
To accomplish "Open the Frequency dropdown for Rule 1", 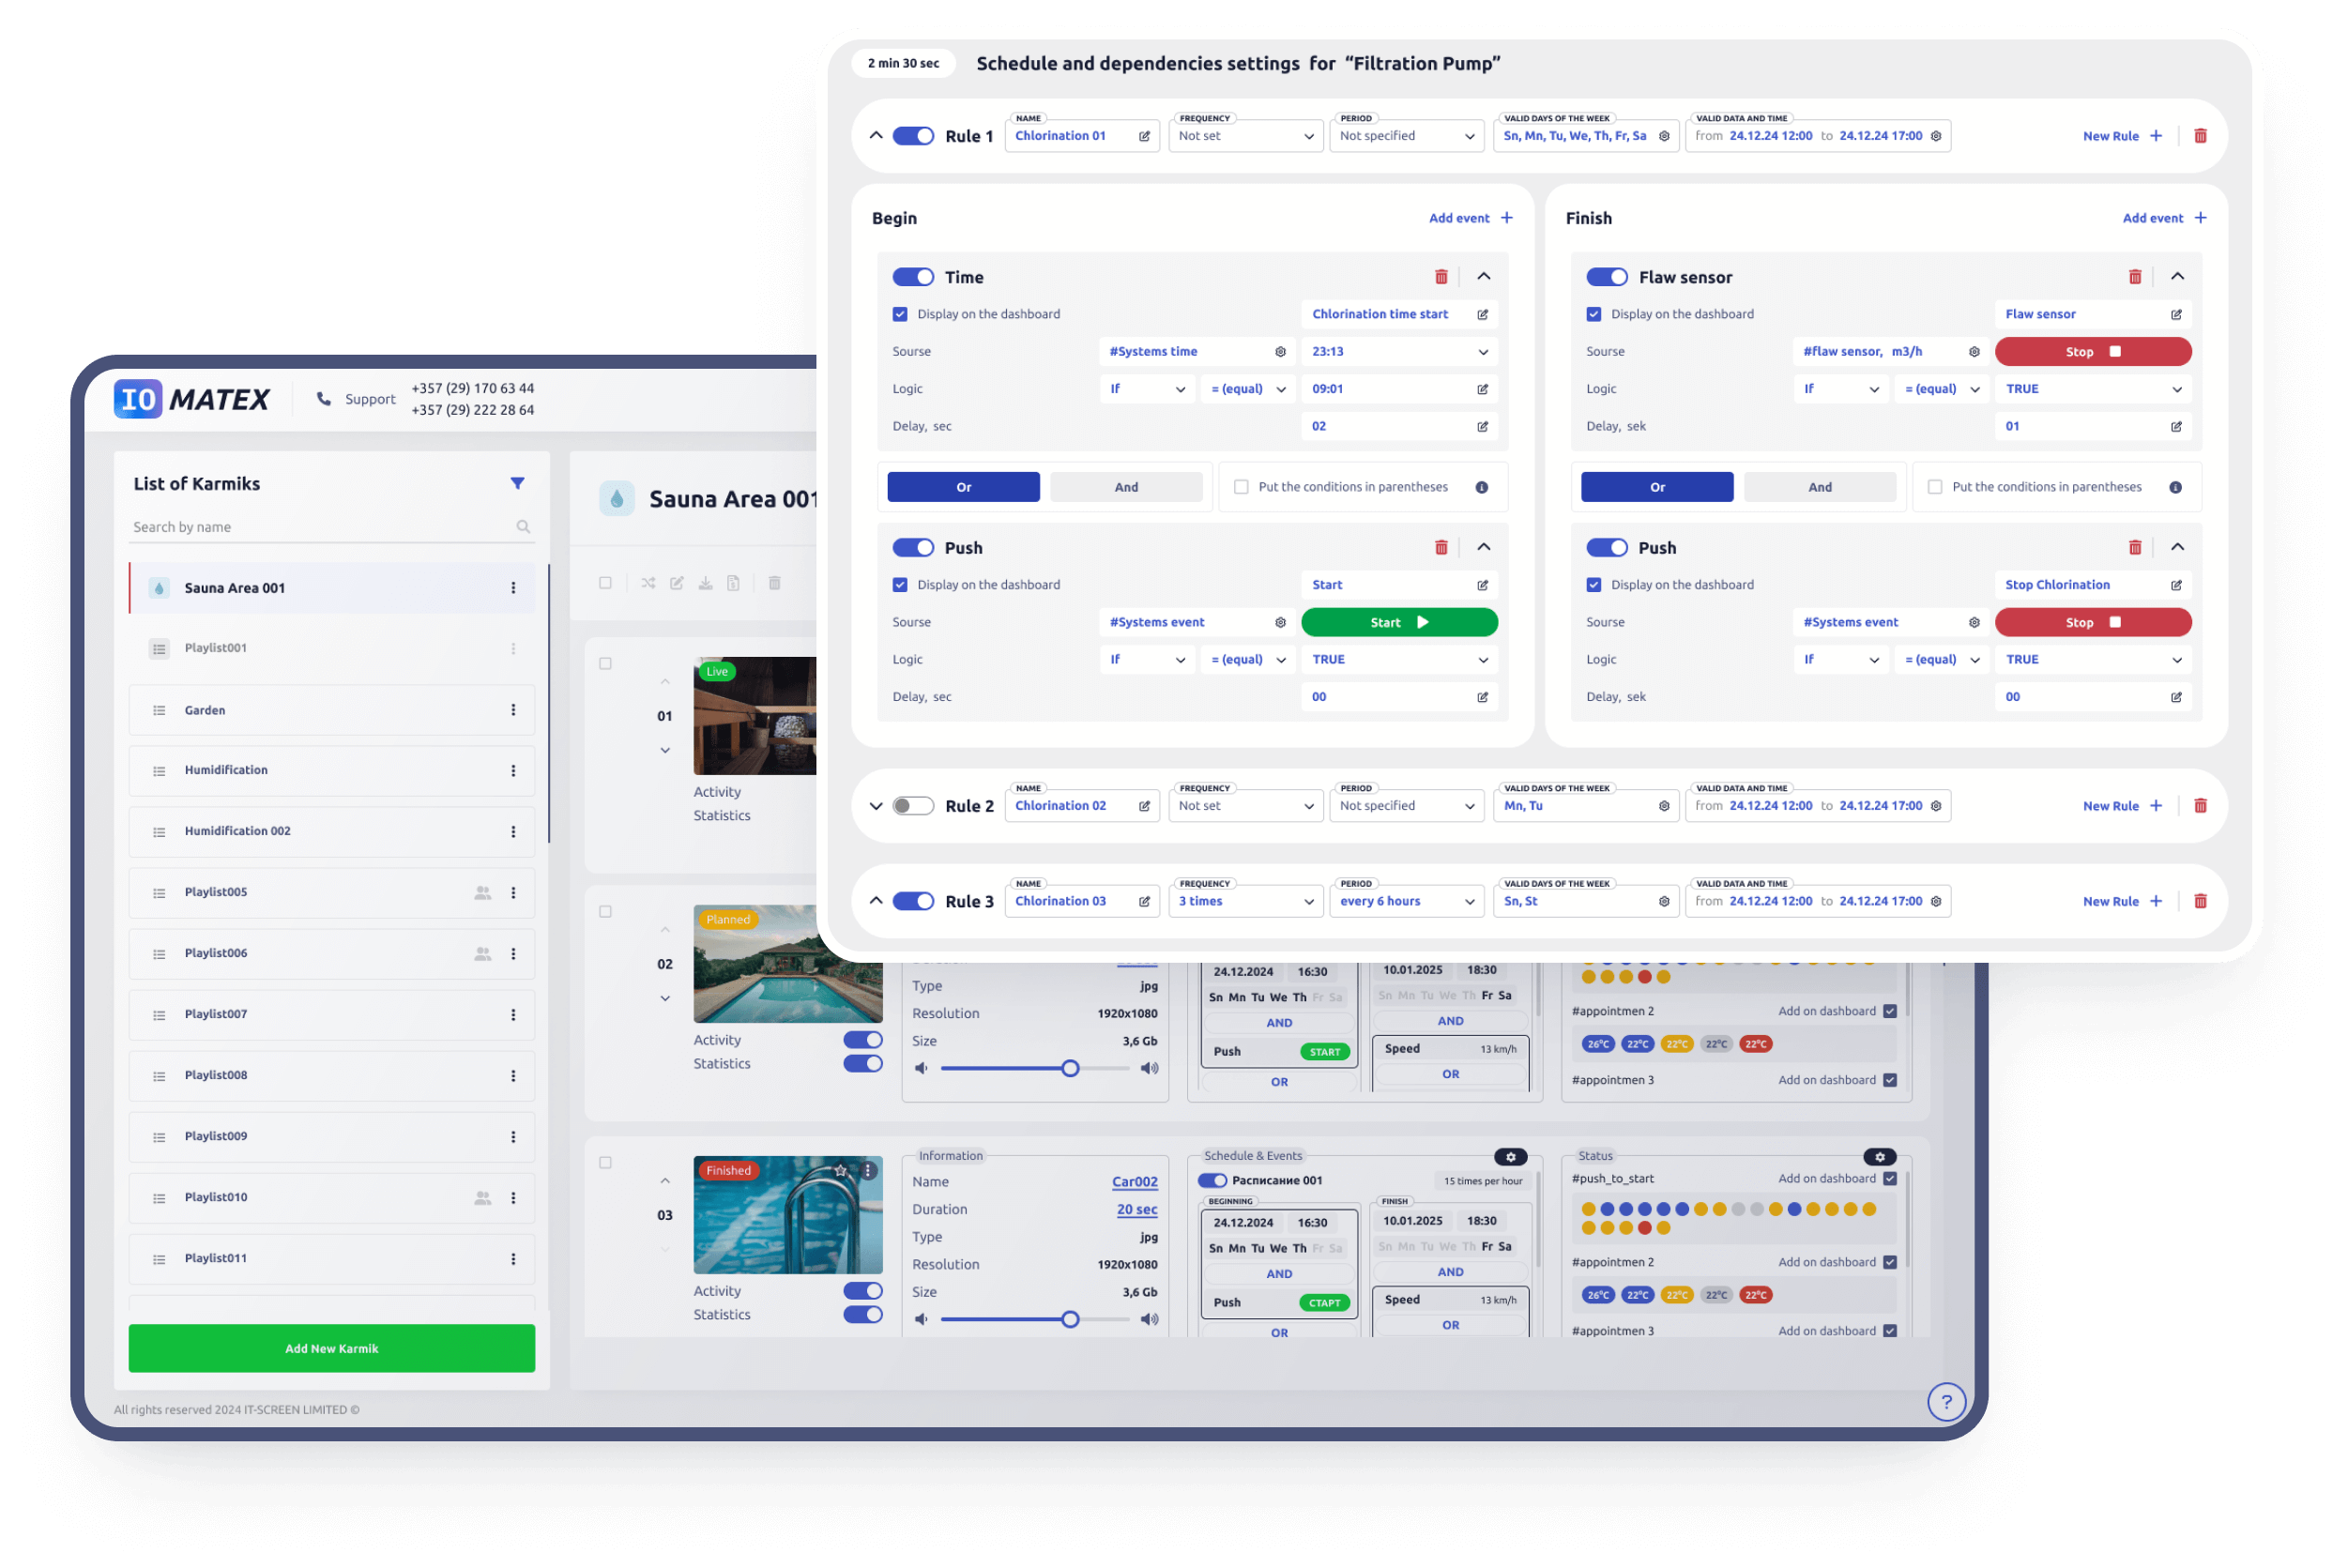I will point(1246,136).
